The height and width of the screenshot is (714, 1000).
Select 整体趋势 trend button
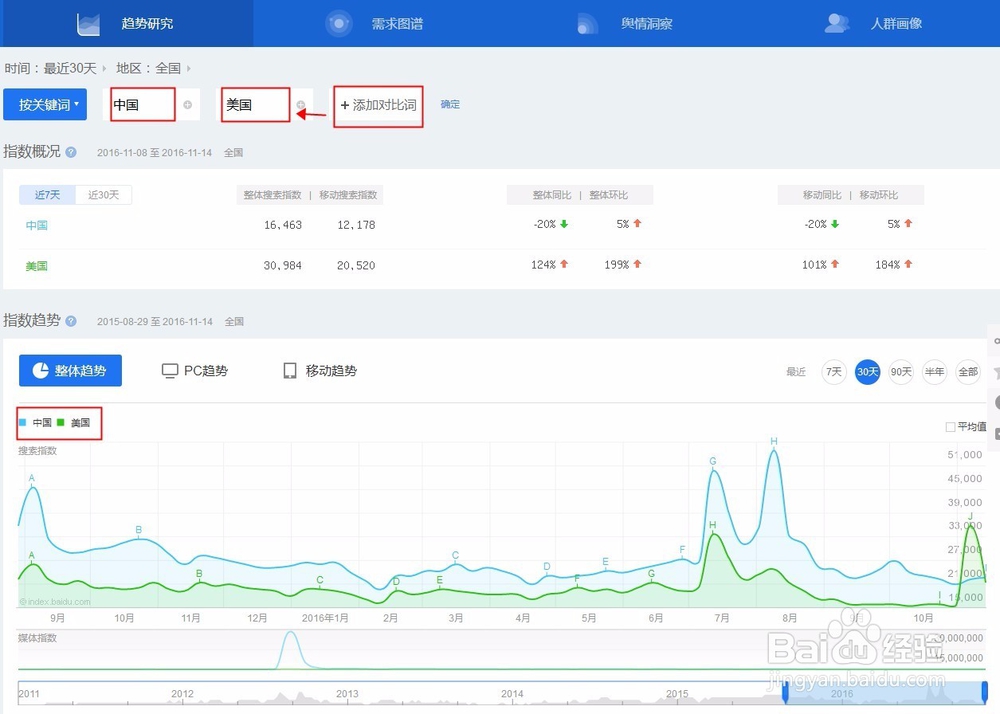(x=70, y=370)
